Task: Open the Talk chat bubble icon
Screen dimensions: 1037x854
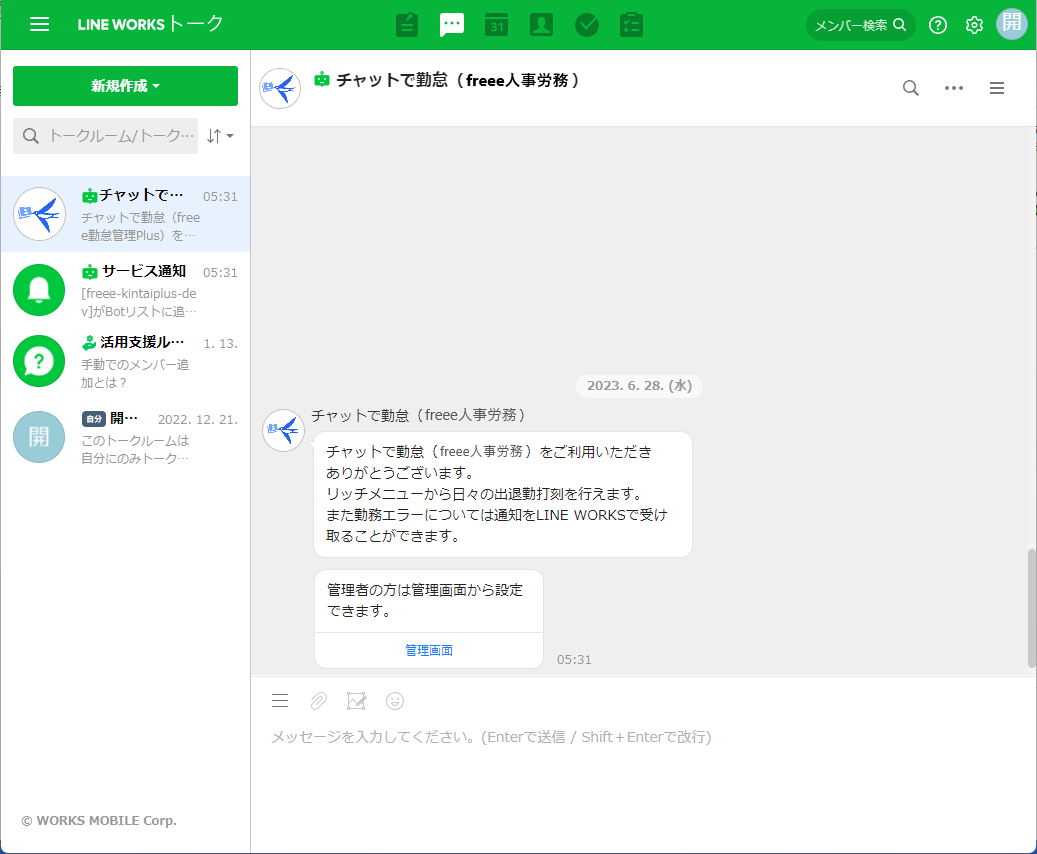Action: click(x=452, y=25)
